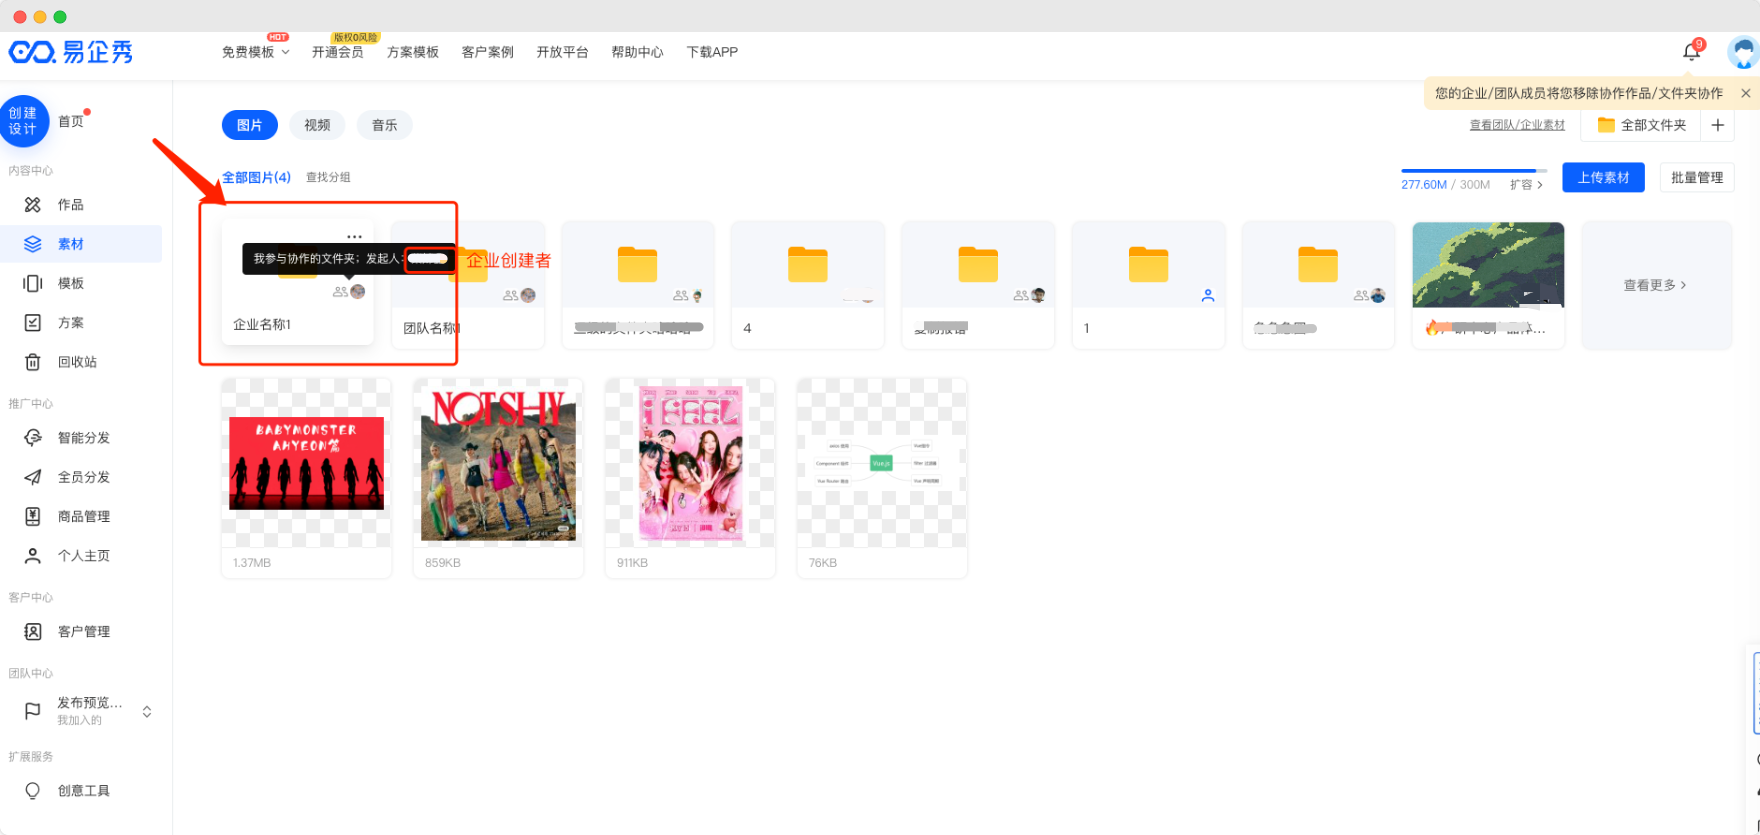Select 素材 in the sidebar
Image resolution: width=1760 pixels, height=835 pixels.
click(81, 244)
